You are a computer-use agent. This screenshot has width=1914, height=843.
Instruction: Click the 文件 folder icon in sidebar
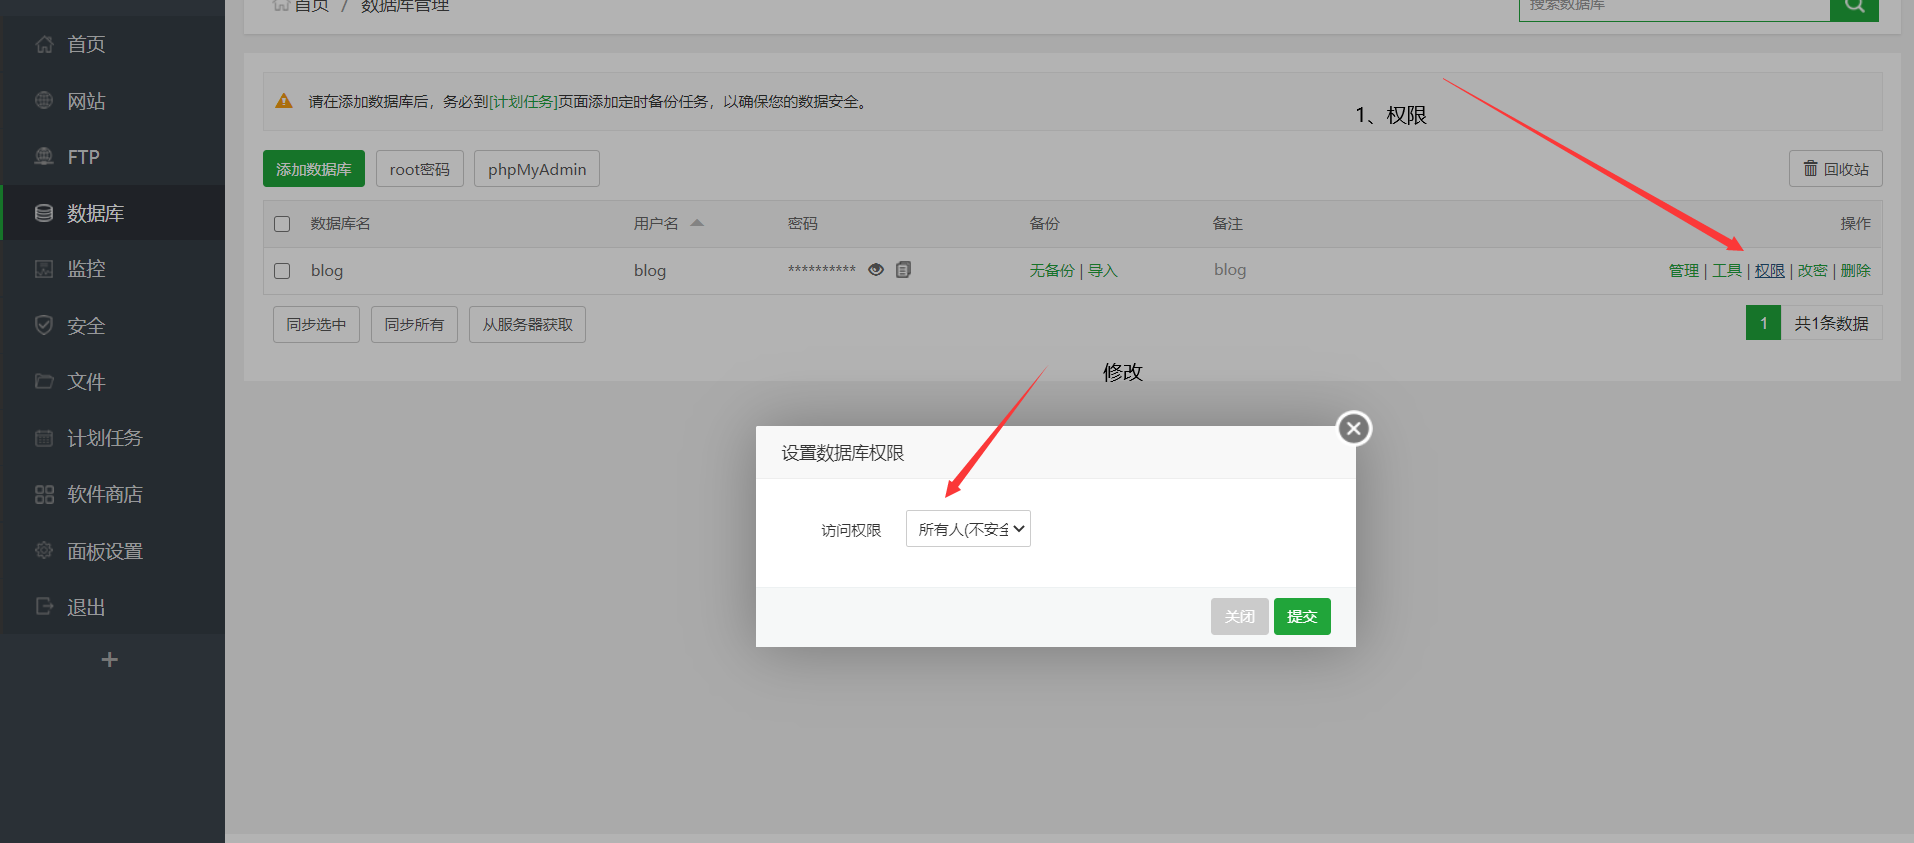(x=44, y=381)
